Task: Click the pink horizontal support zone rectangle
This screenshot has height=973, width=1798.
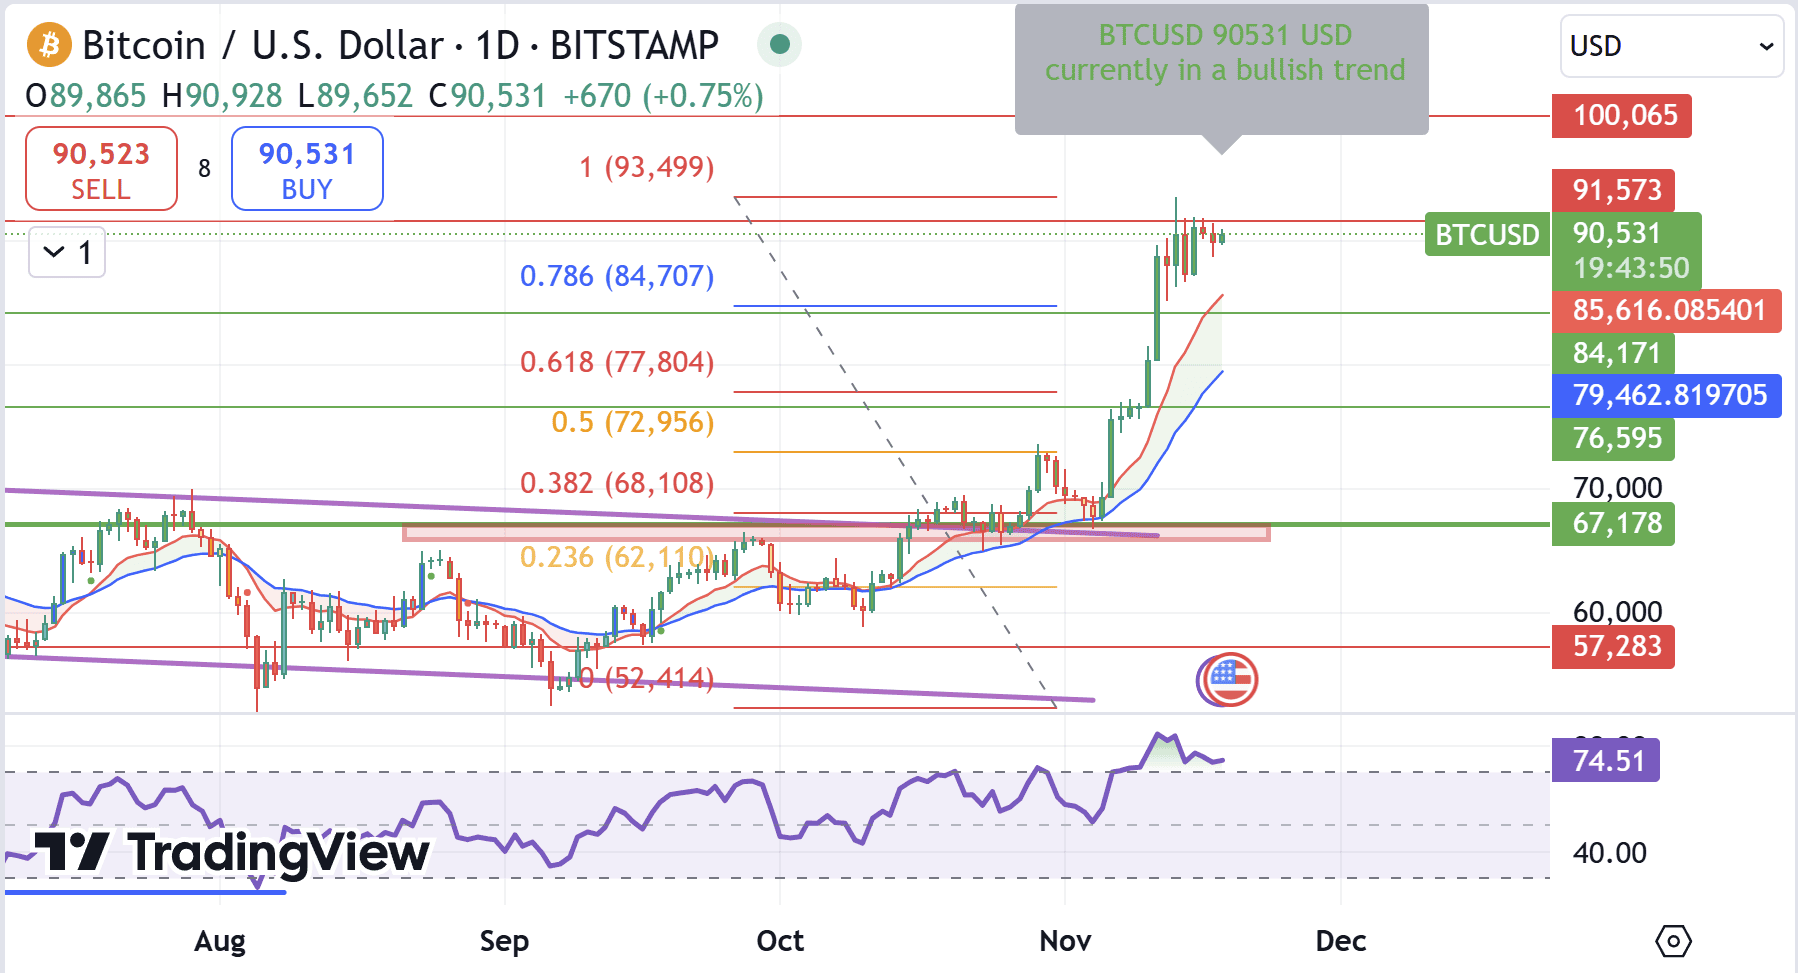Action: pos(836,533)
